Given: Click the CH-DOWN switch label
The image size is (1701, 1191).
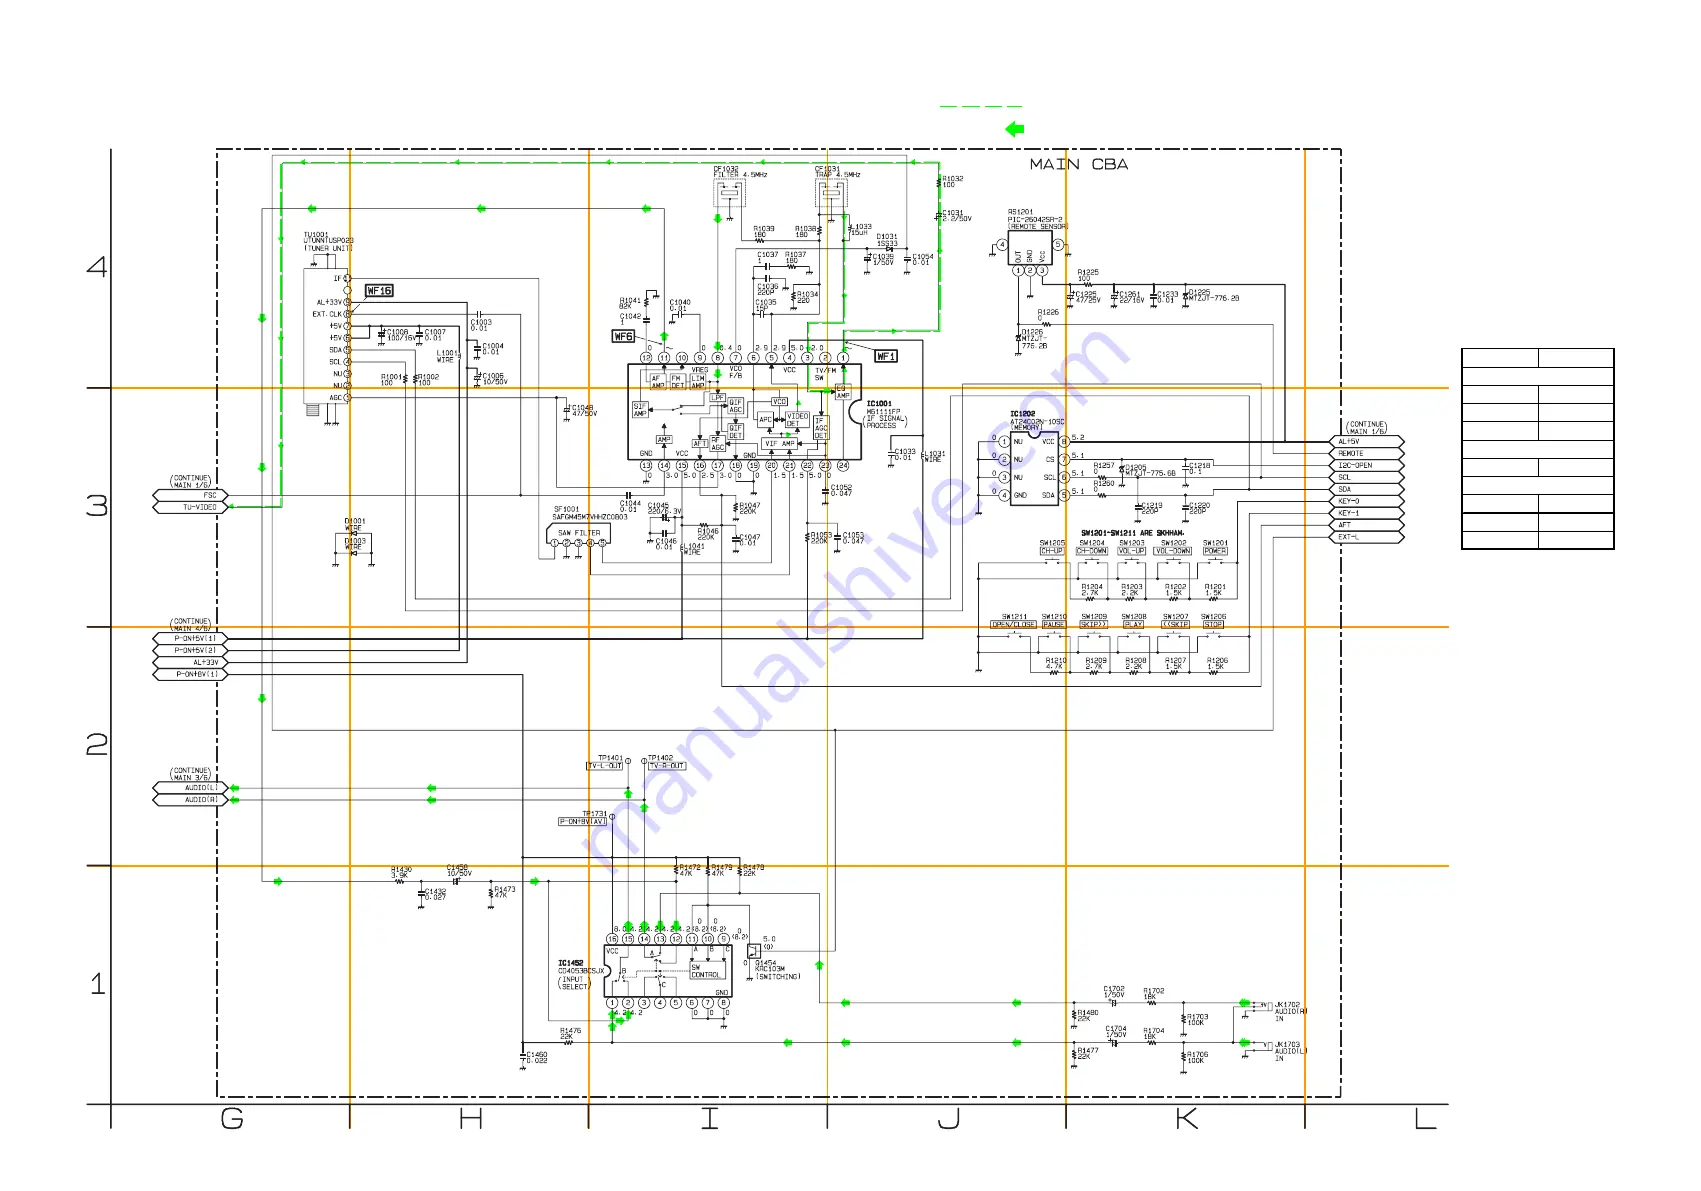Looking at the screenshot, I should [1092, 551].
